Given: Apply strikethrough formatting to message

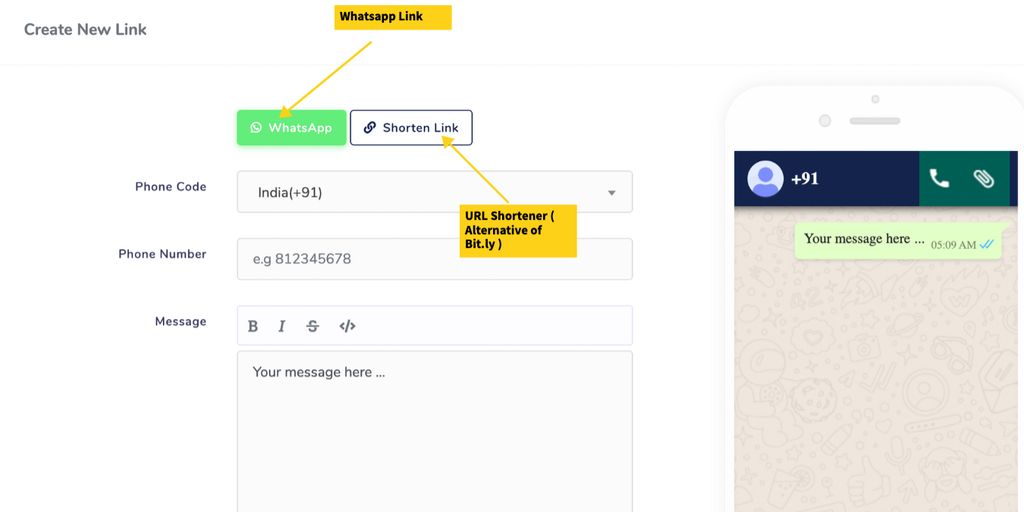Looking at the screenshot, I should coord(313,326).
